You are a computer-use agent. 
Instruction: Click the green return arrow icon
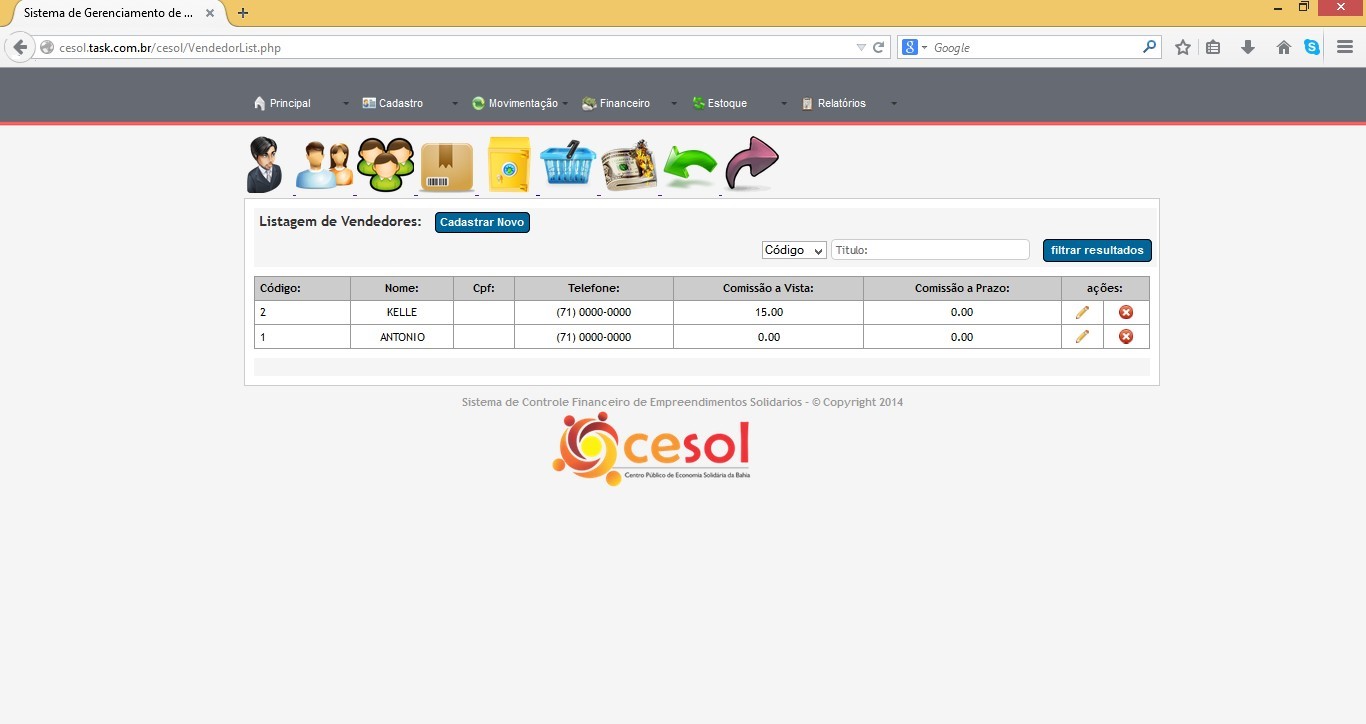691,166
